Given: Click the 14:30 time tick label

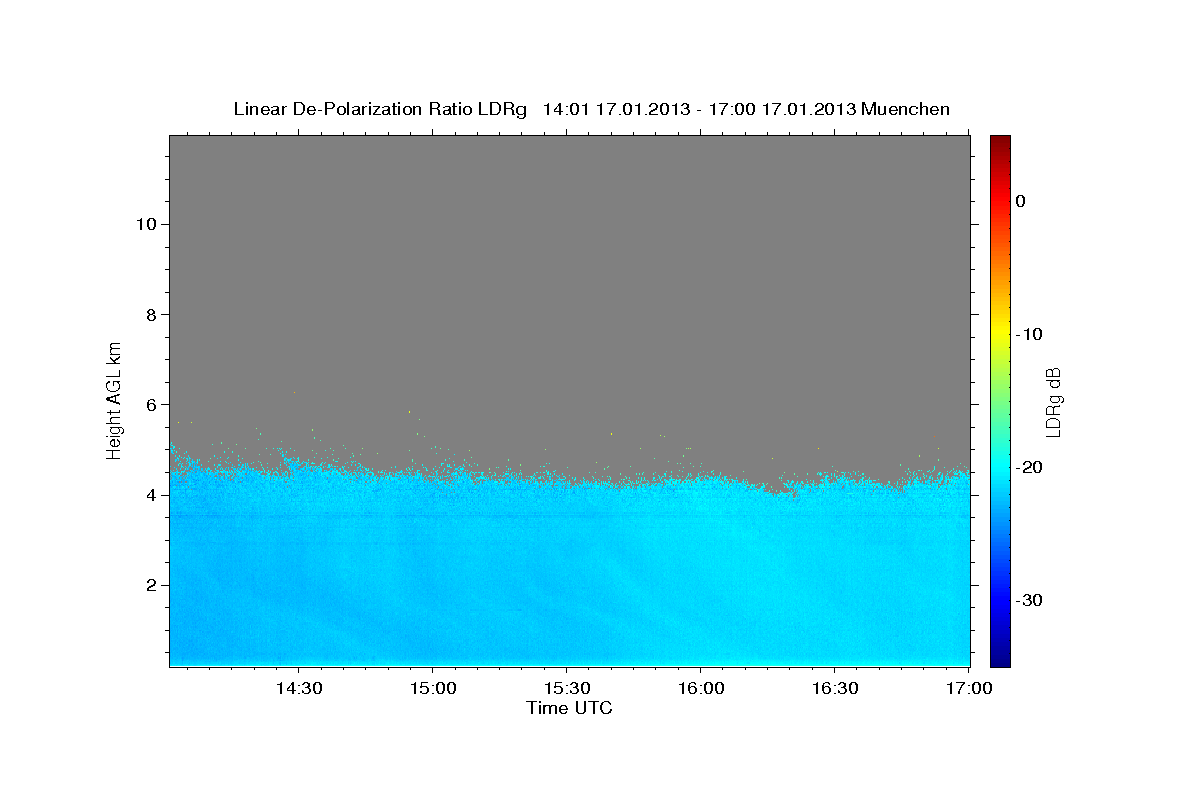Looking at the screenshot, I should (x=298, y=689).
